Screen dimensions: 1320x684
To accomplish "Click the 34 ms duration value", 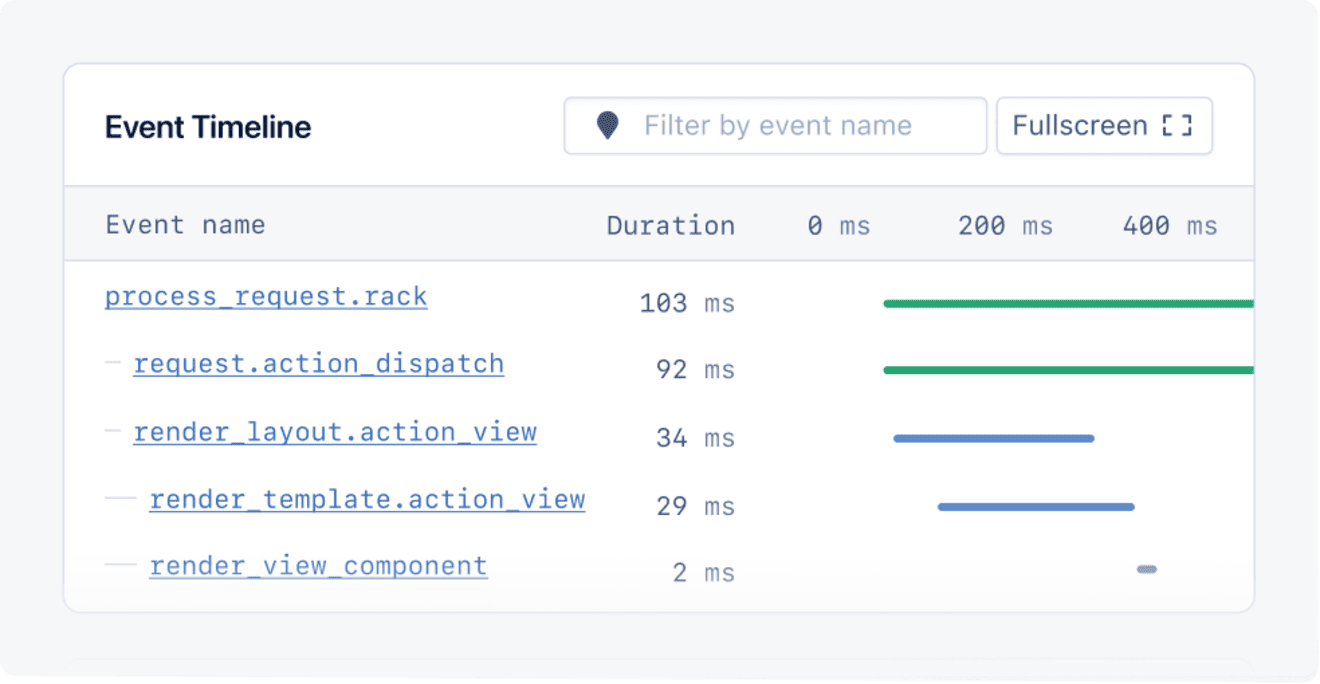I will click(x=695, y=438).
